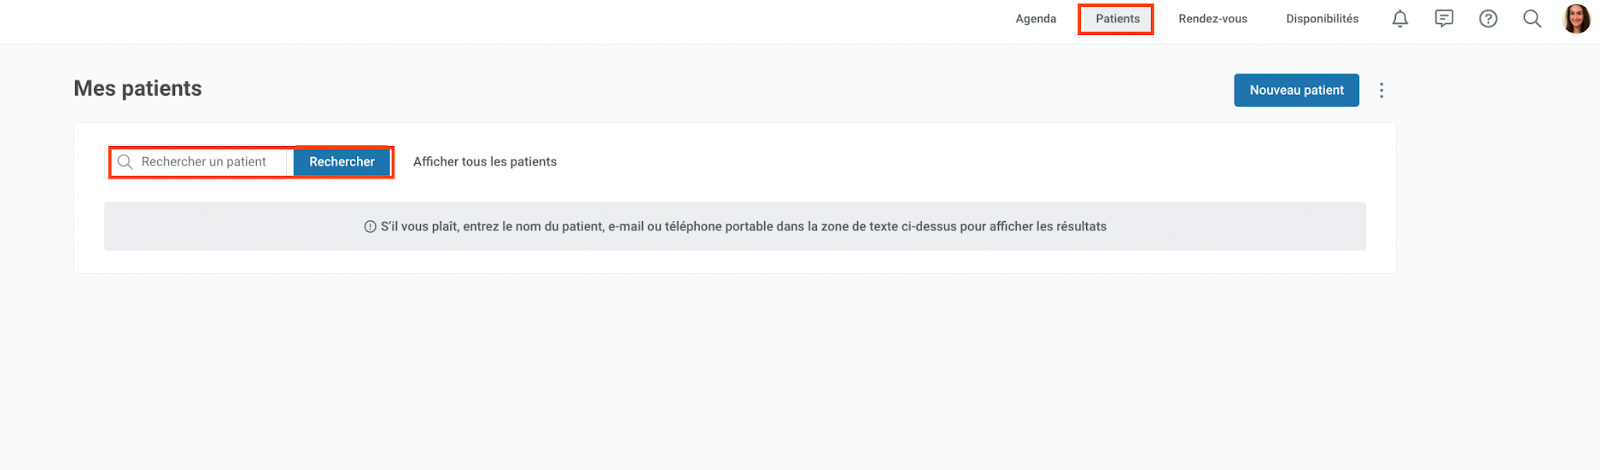Follow the Afficher tous les patients link

(485, 162)
